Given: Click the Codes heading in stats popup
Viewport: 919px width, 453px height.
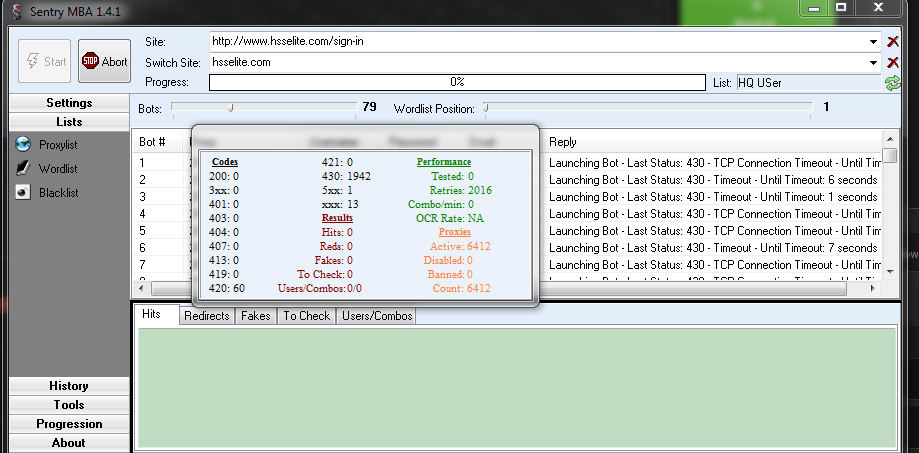Looking at the screenshot, I should (225, 162).
